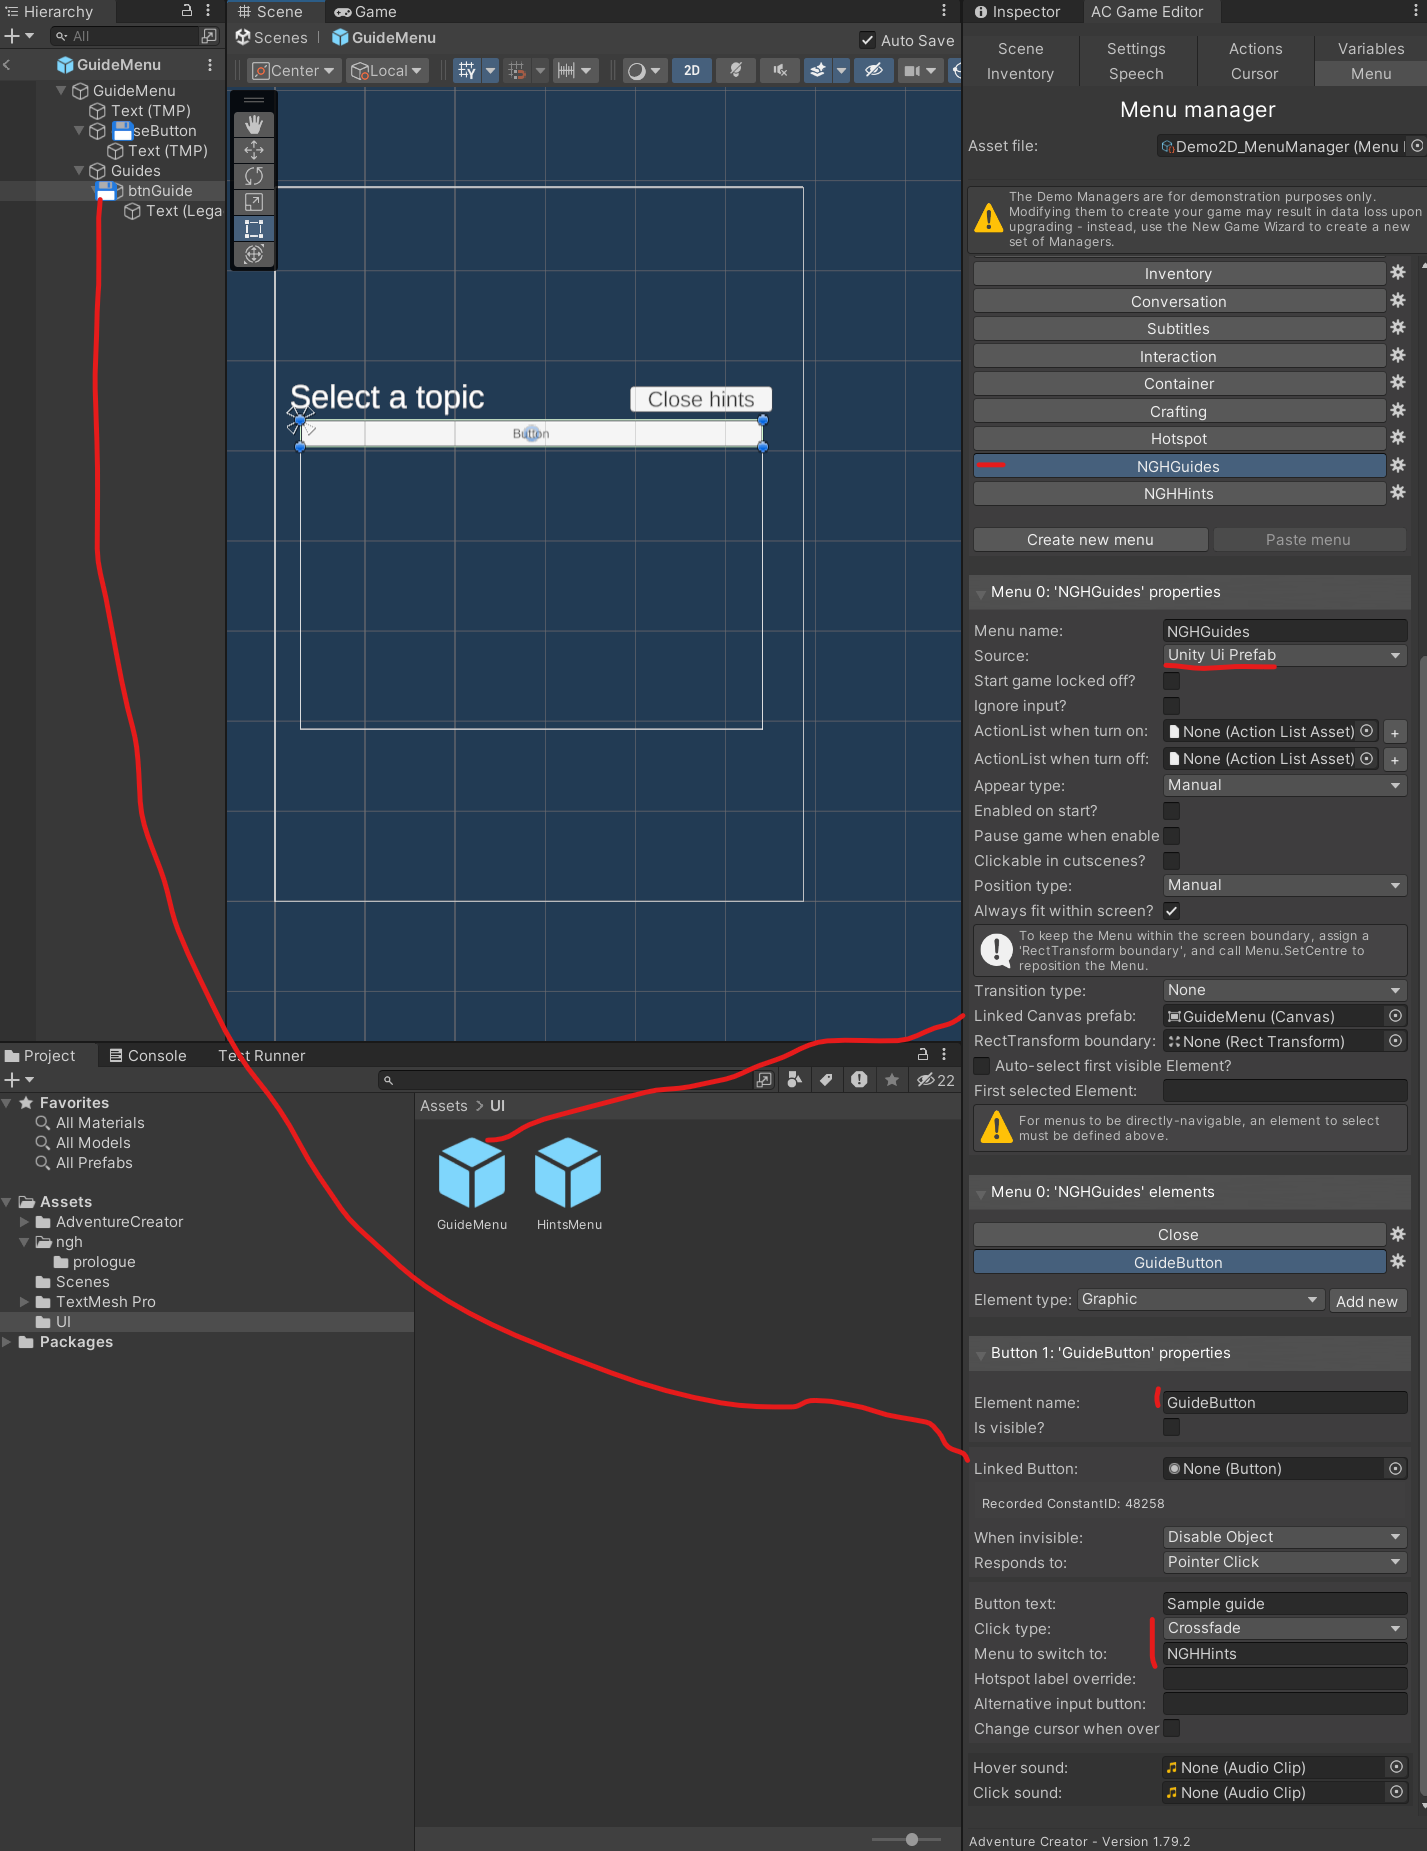Toggle grid snapping icon in scene toolbar
1427x1851 pixels.
pyautogui.click(x=467, y=70)
